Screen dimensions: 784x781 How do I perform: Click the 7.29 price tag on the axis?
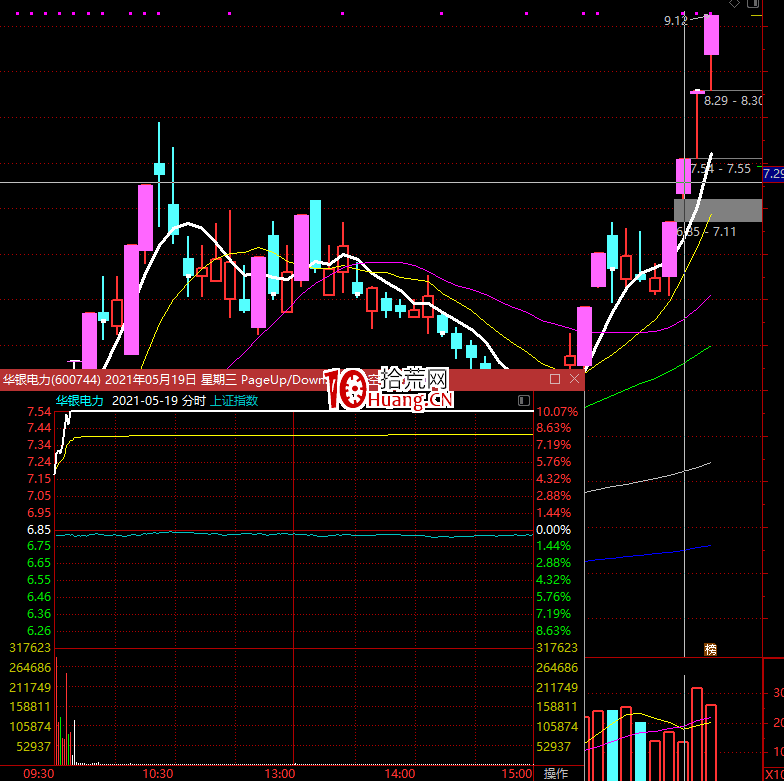tap(774, 174)
